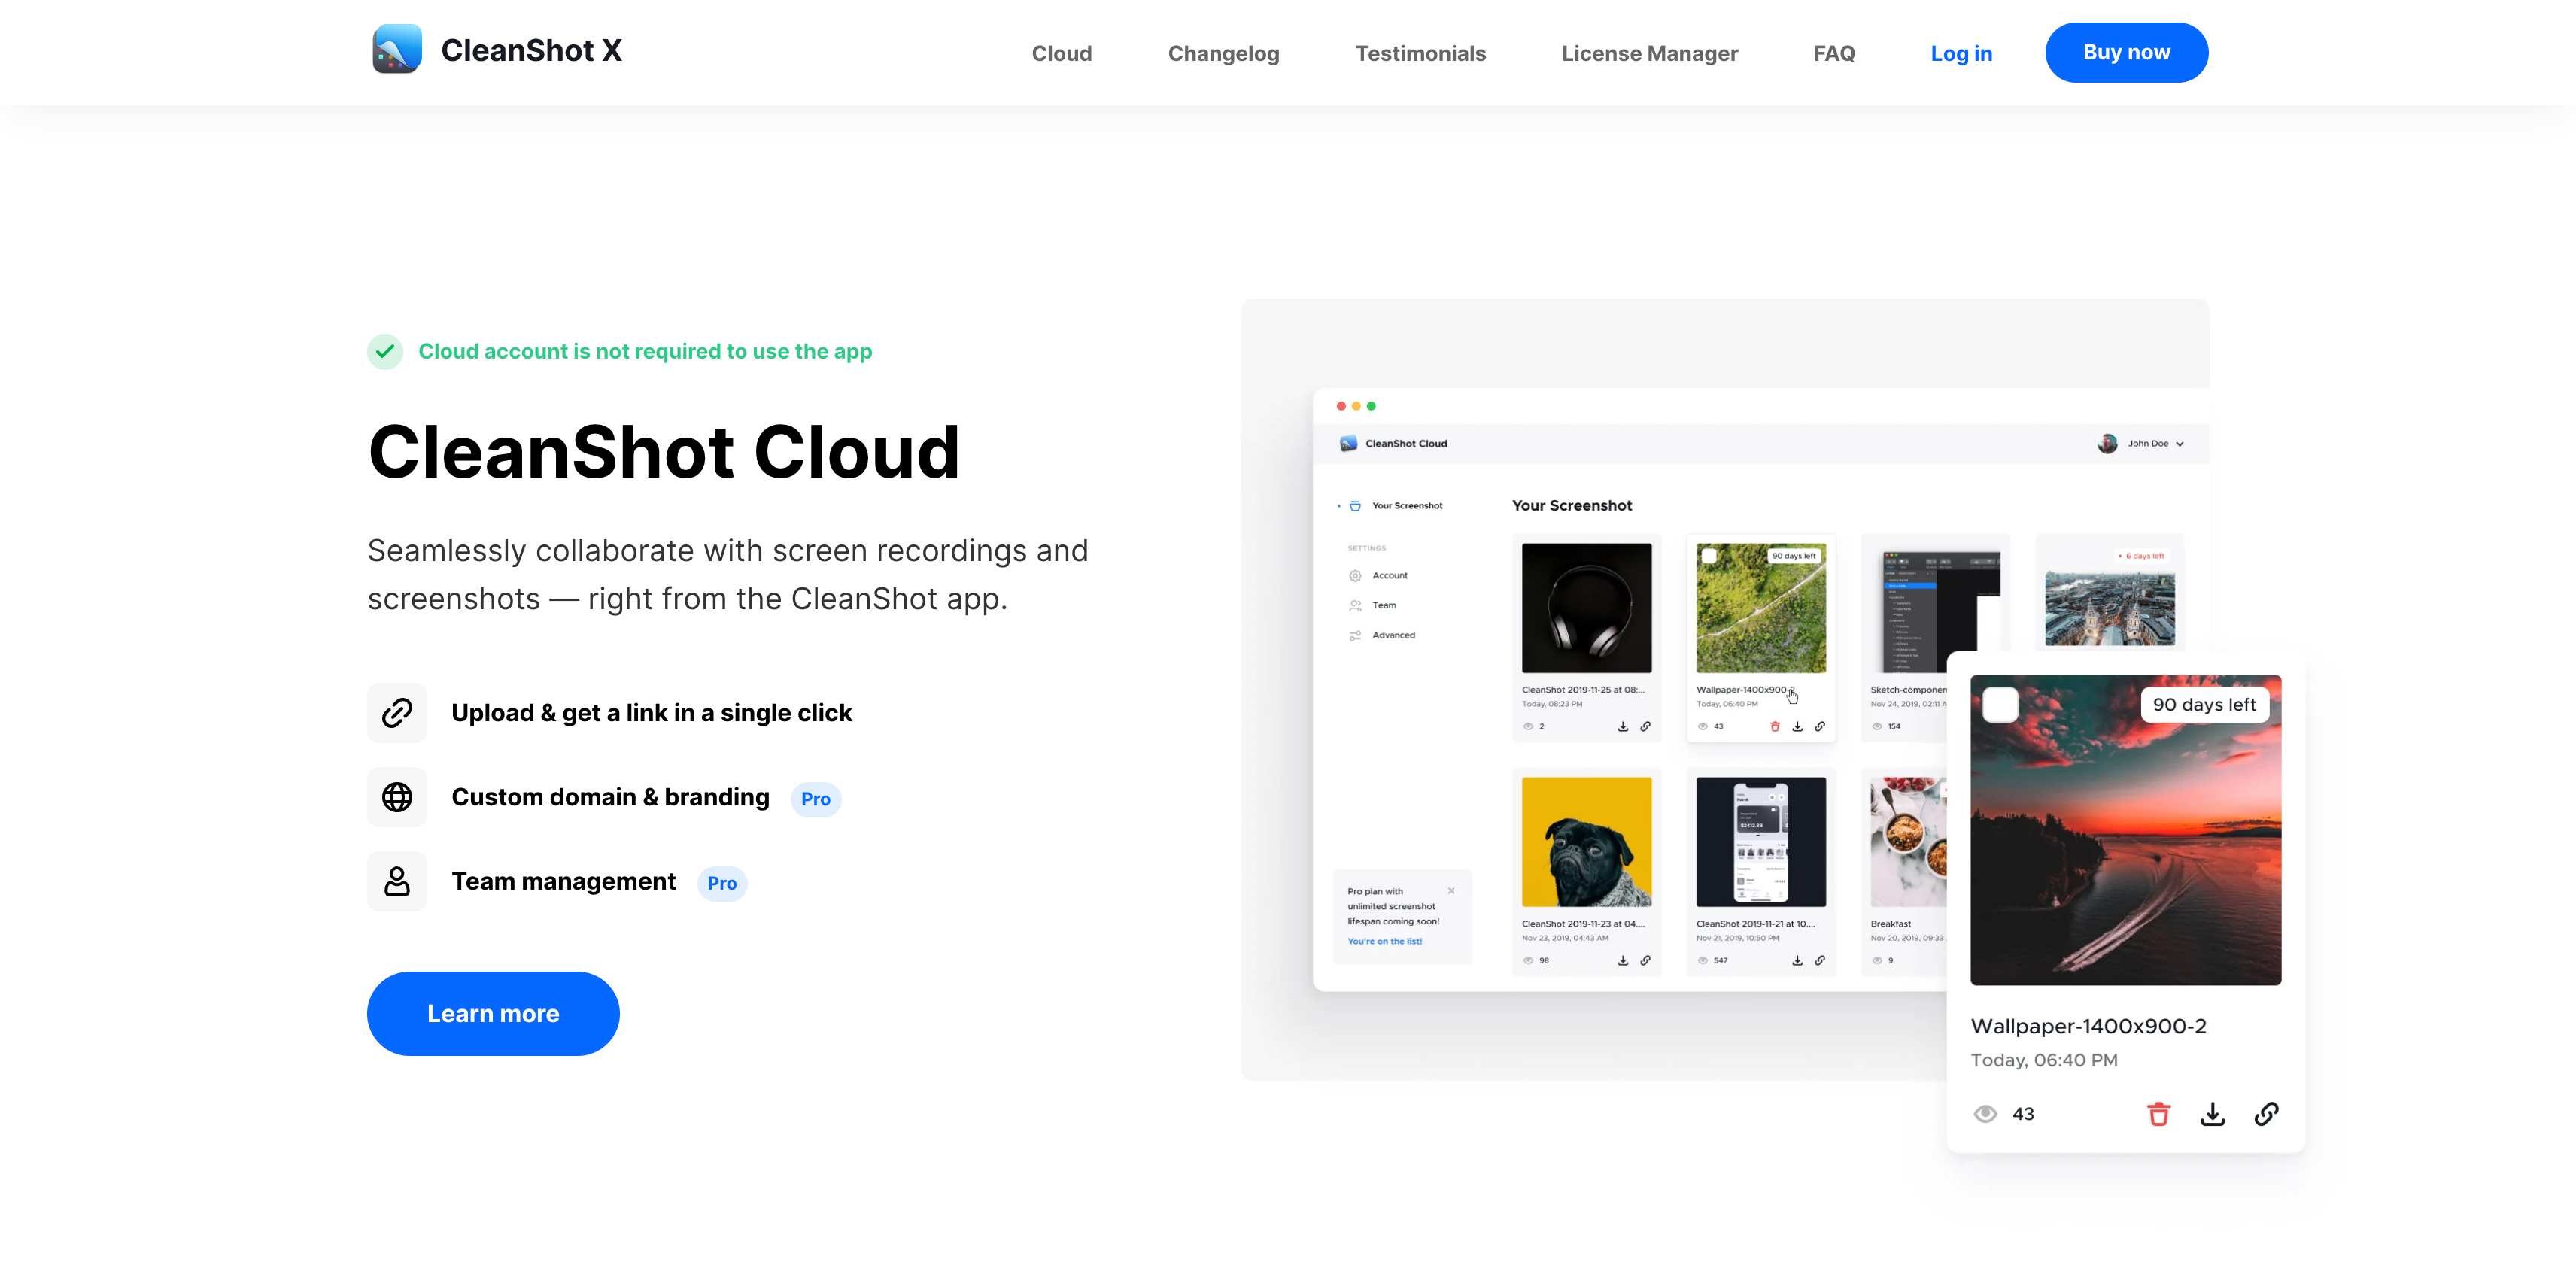Close the Pro plan notice
The height and width of the screenshot is (1286, 2576).
pyautogui.click(x=1451, y=891)
